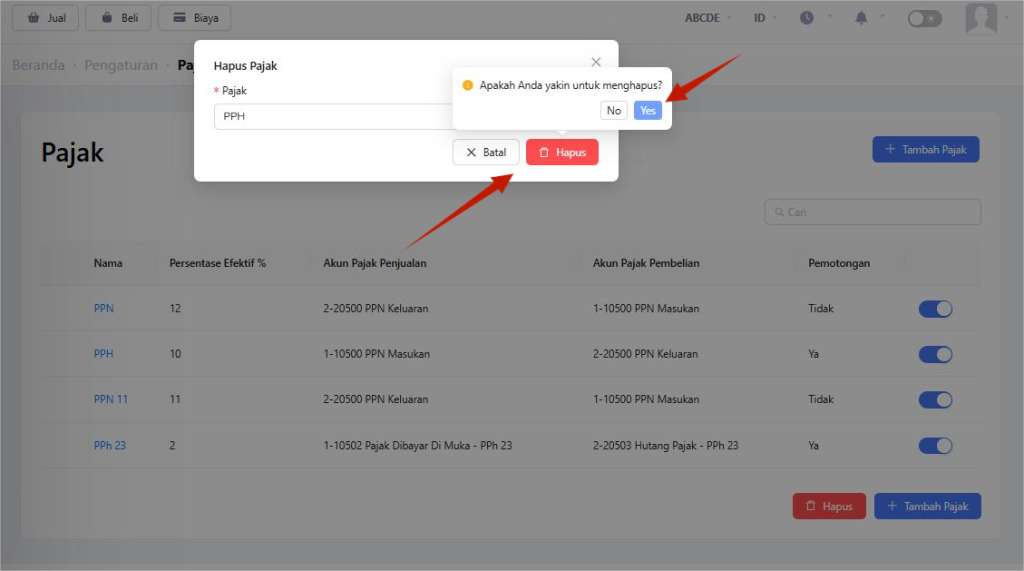Go to Beranda in the breadcrumb
This screenshot has height=571, width=1024.
(x=38, y=65)
